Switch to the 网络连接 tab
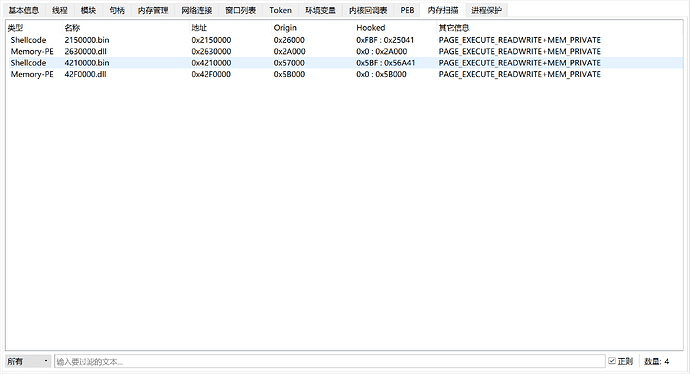Screen dimensions: 690x374 coord(197,10)
